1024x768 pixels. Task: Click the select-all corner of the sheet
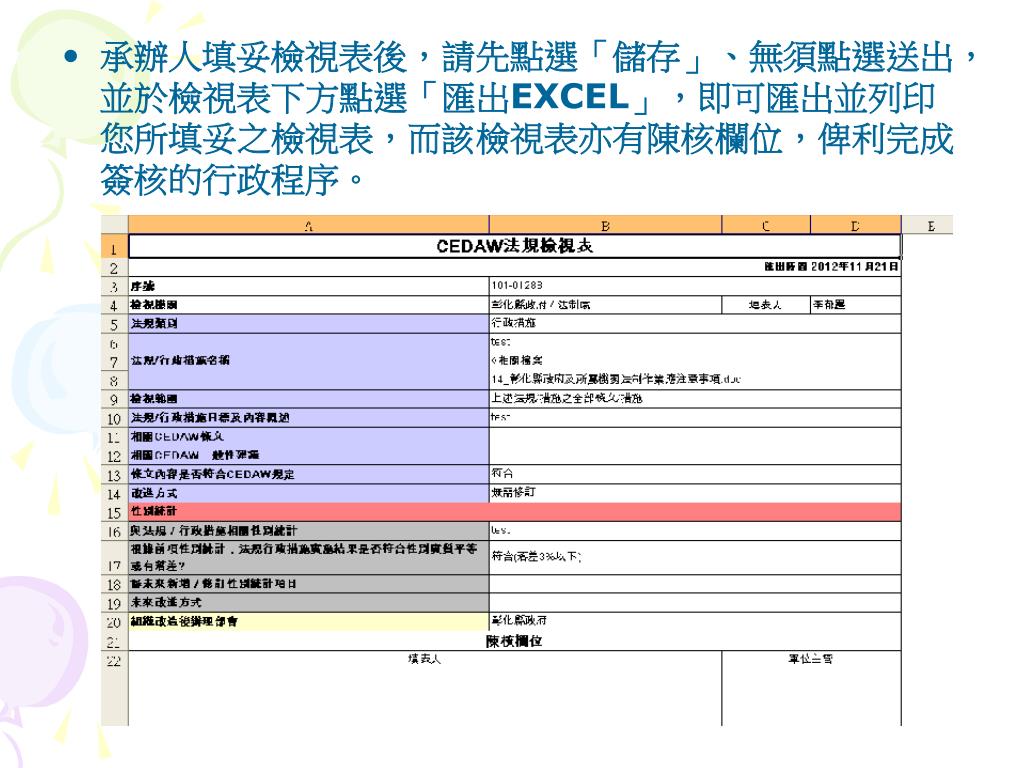click(x=115, y=225)
